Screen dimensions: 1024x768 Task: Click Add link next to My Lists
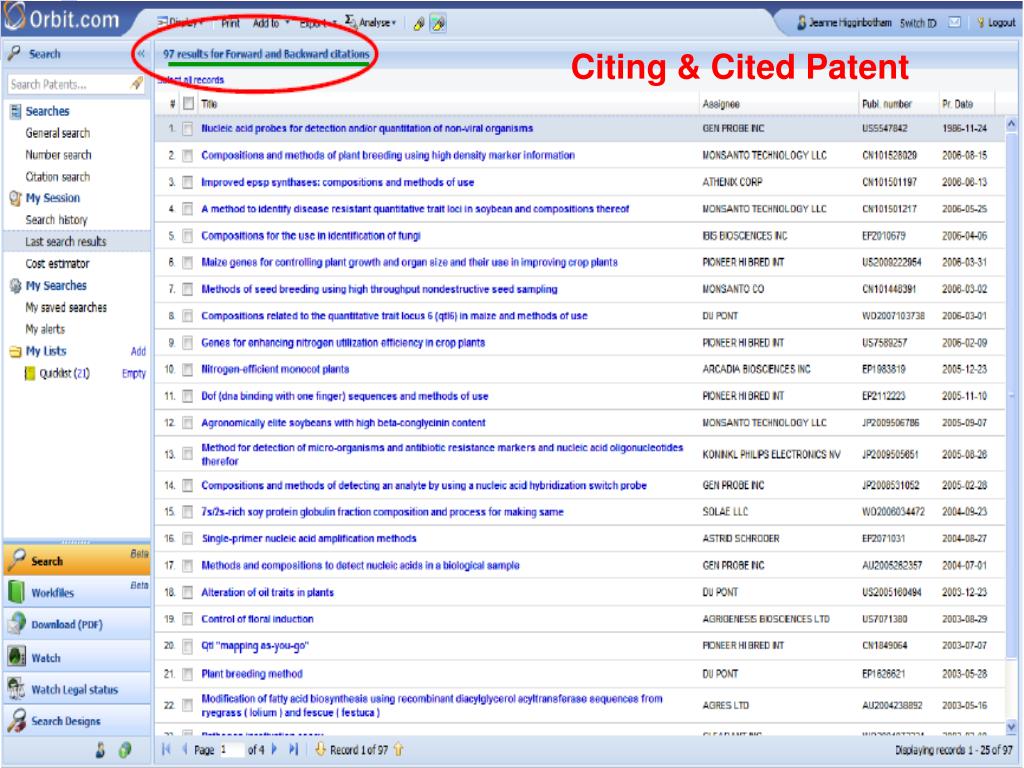tap(138, 351)
